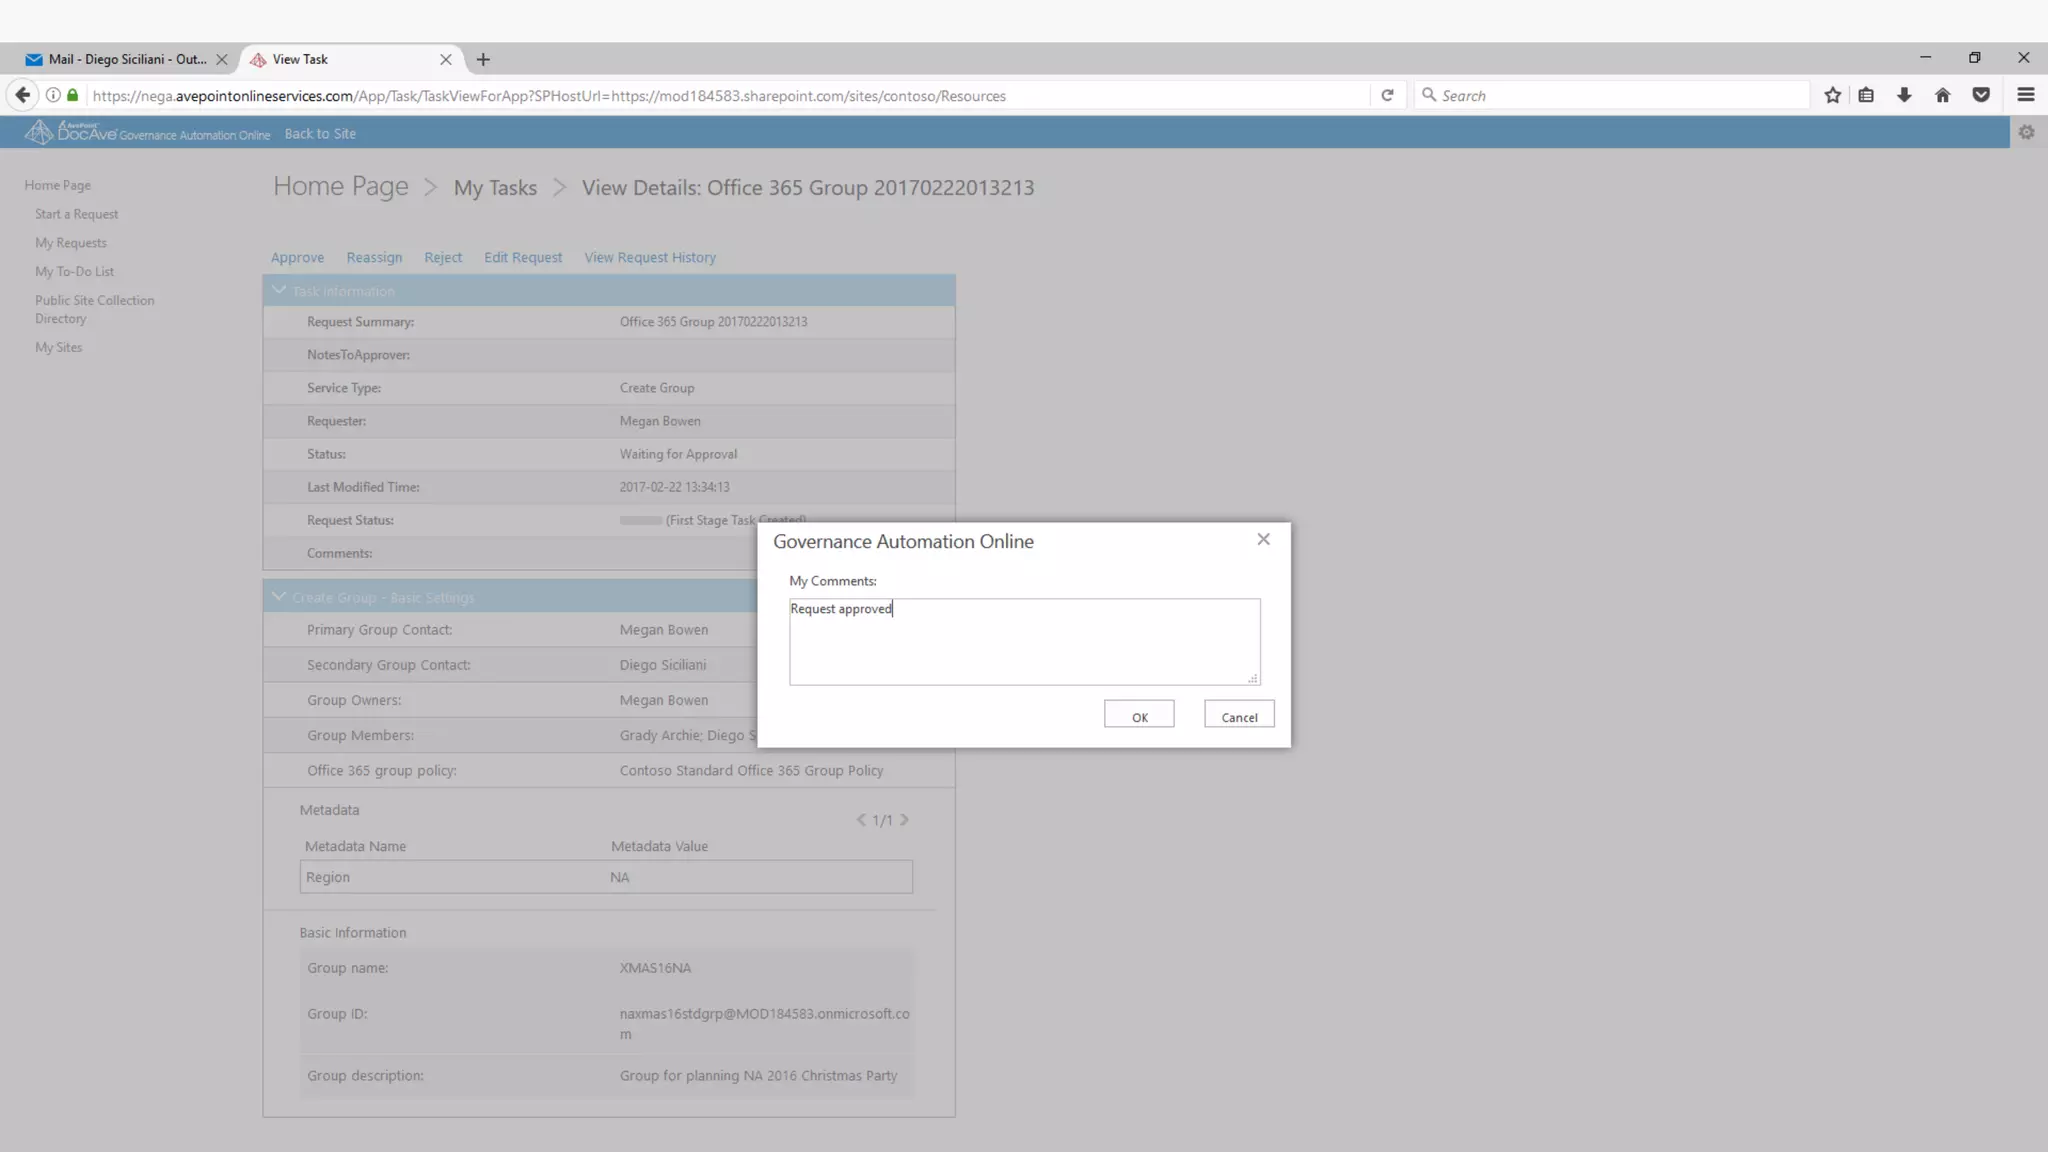The image size is (2048, 1152).
Task: Click the page reload icon
Action: click(1387, 95)
